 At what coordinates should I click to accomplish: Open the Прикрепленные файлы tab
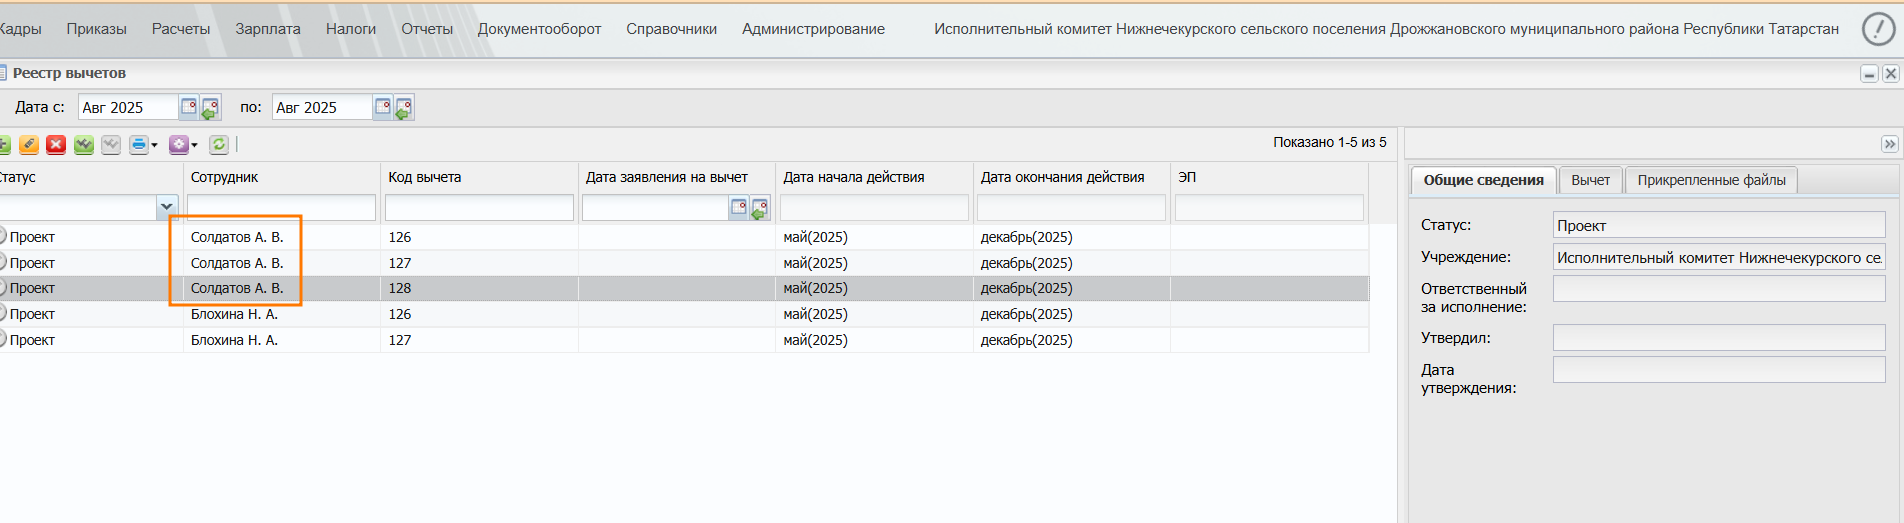click(x=1711, y=180)
